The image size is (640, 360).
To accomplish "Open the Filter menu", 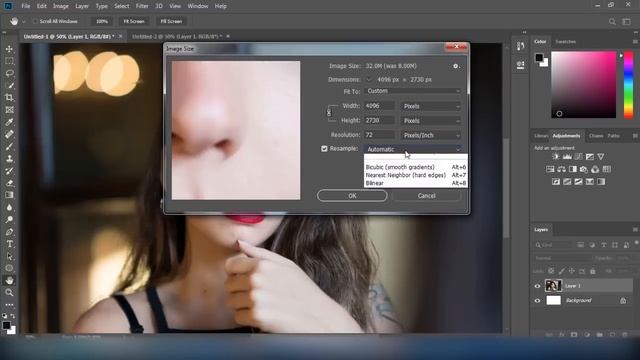I will tap(142, 6).
